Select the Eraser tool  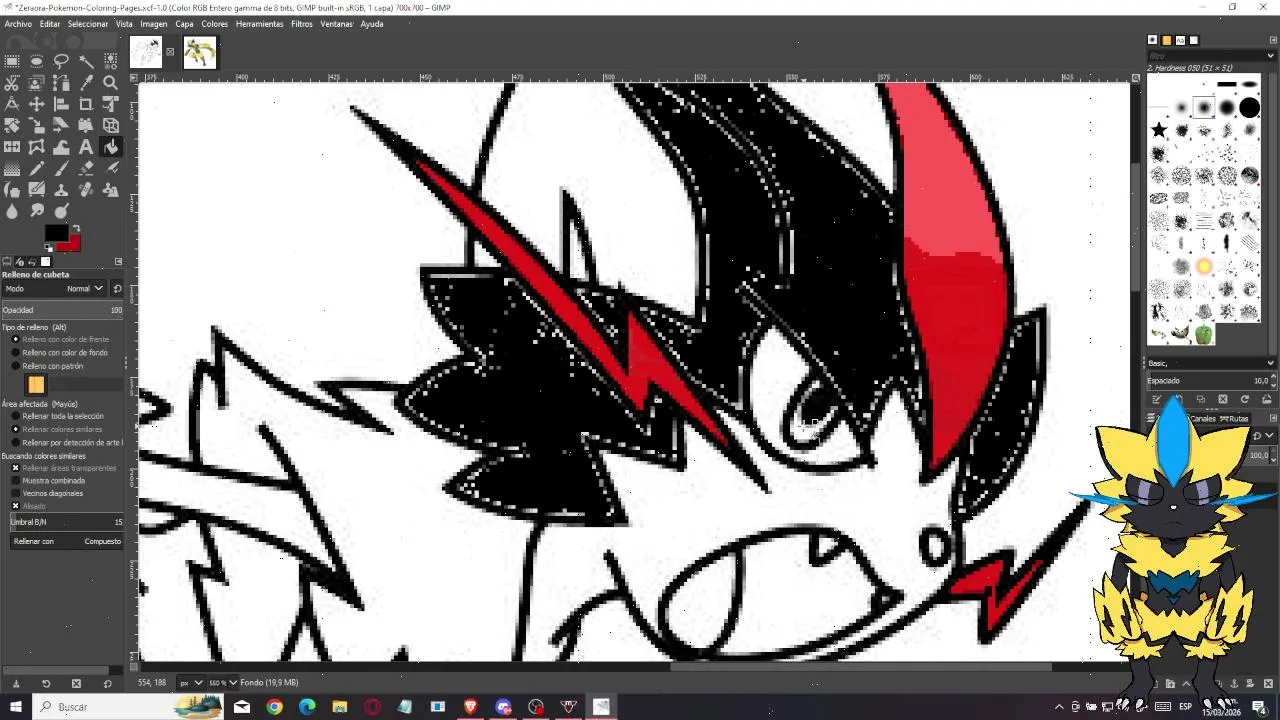86,168
